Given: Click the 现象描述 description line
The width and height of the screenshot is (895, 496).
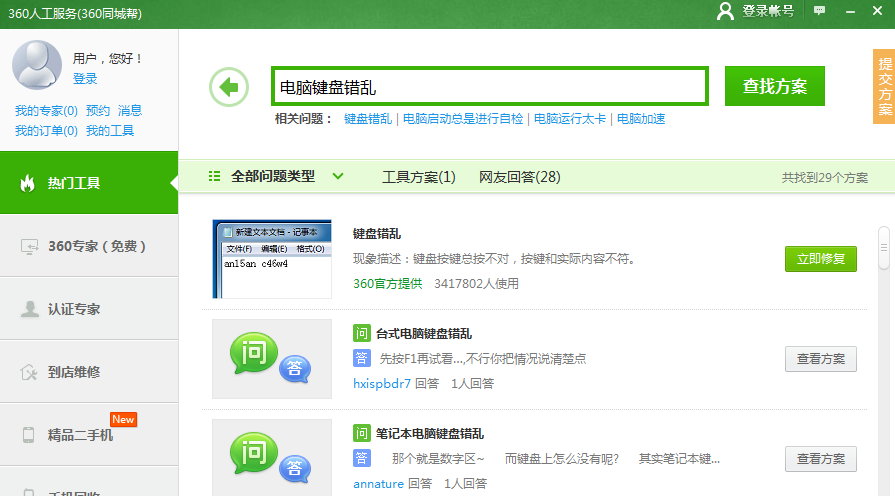Looking at the screenshot, I should pyautogui.click(x=494, y=259).
